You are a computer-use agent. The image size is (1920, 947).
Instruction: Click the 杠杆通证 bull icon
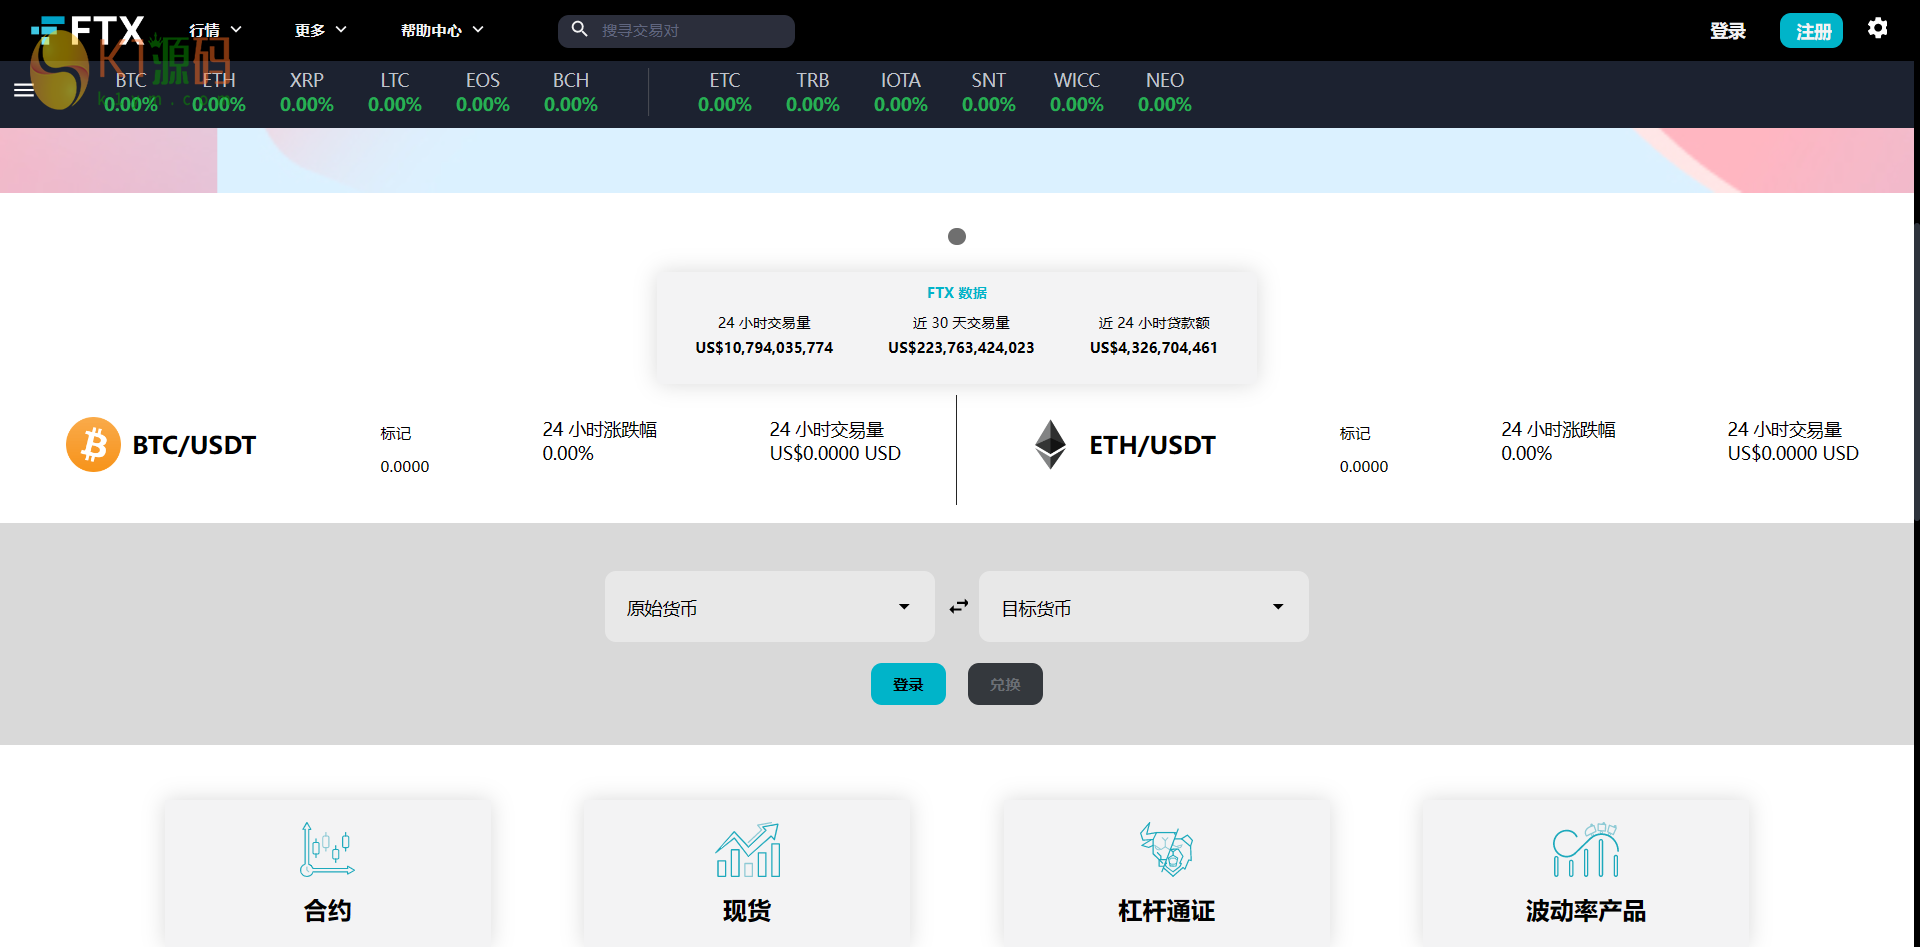(1166, 849)
